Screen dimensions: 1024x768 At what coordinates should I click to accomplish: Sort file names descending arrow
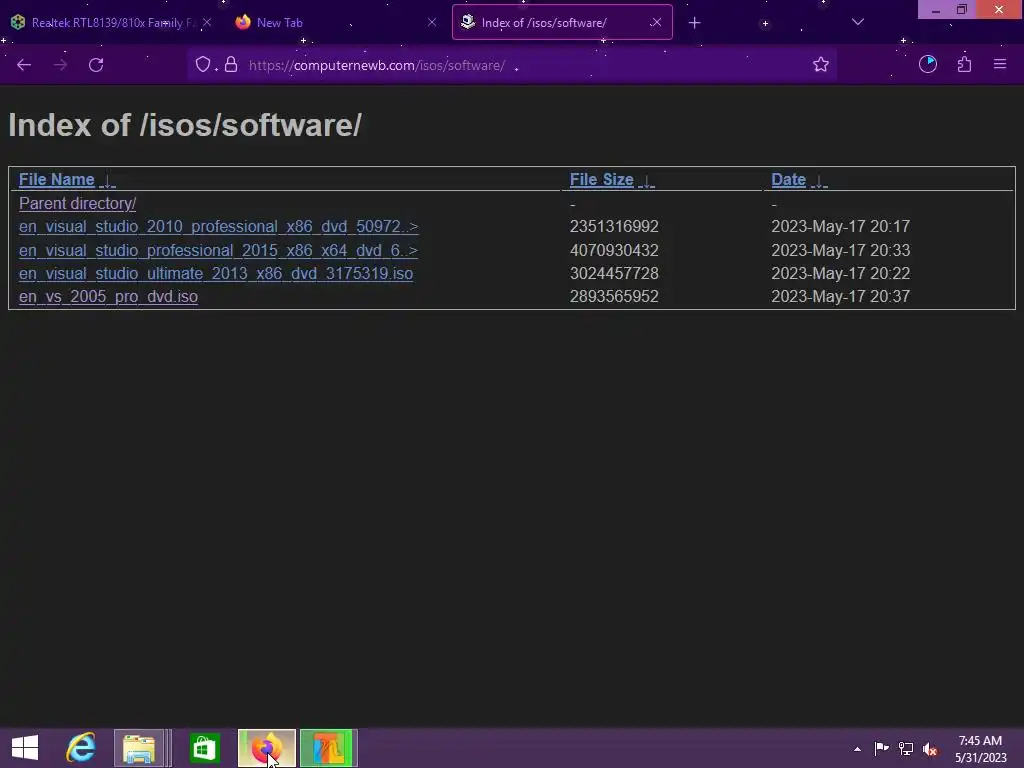pos(108,181)
